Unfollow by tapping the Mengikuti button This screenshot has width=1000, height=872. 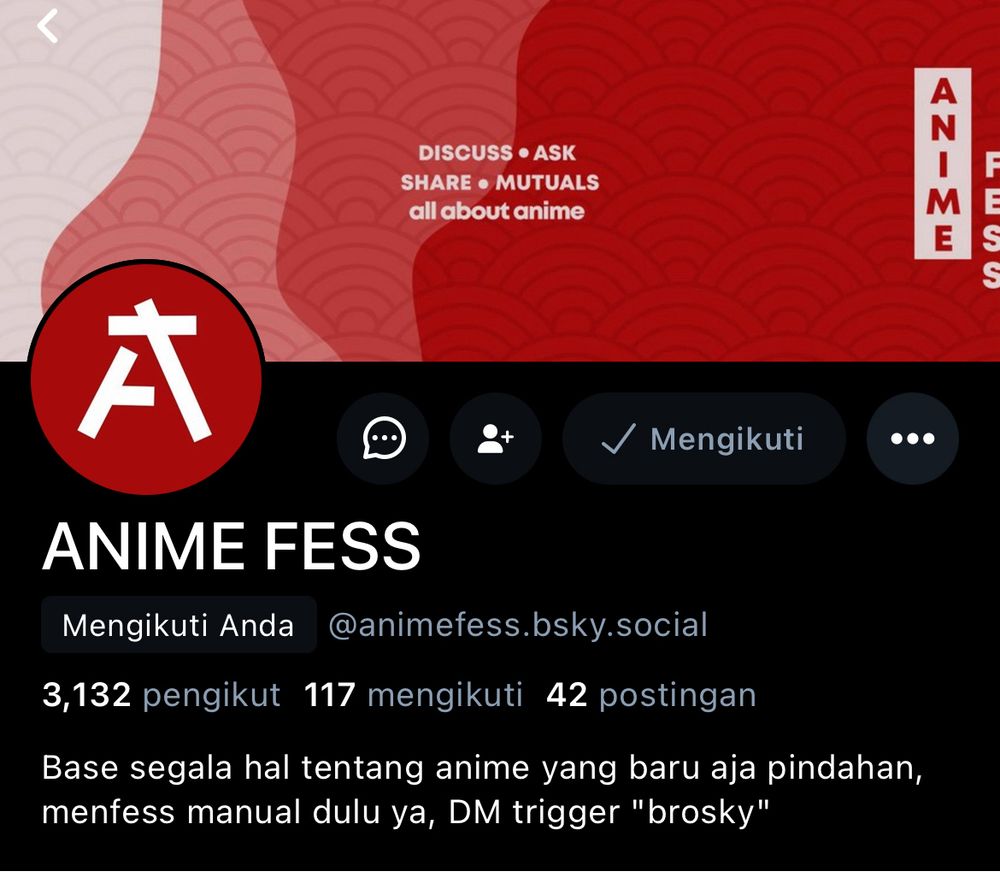[704, 438]
